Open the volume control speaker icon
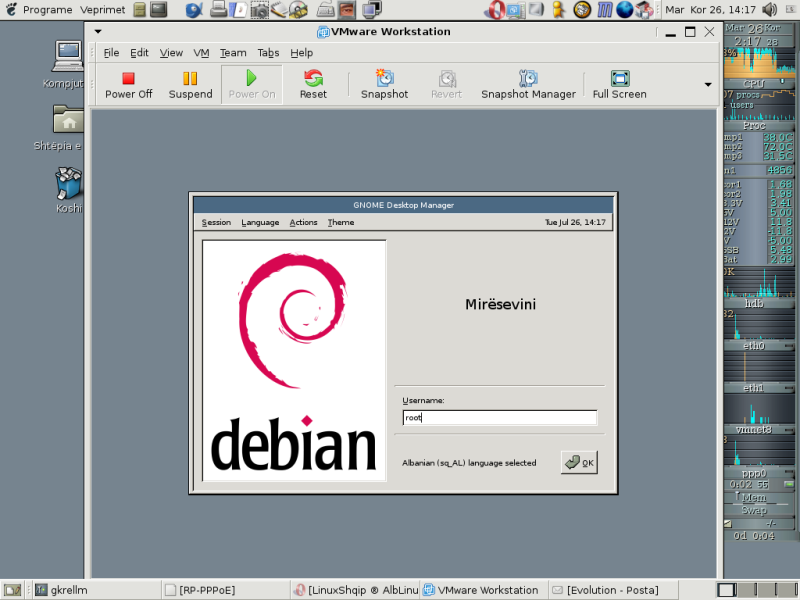Screen dimensions: 800x600 click(x=769, y=10)
